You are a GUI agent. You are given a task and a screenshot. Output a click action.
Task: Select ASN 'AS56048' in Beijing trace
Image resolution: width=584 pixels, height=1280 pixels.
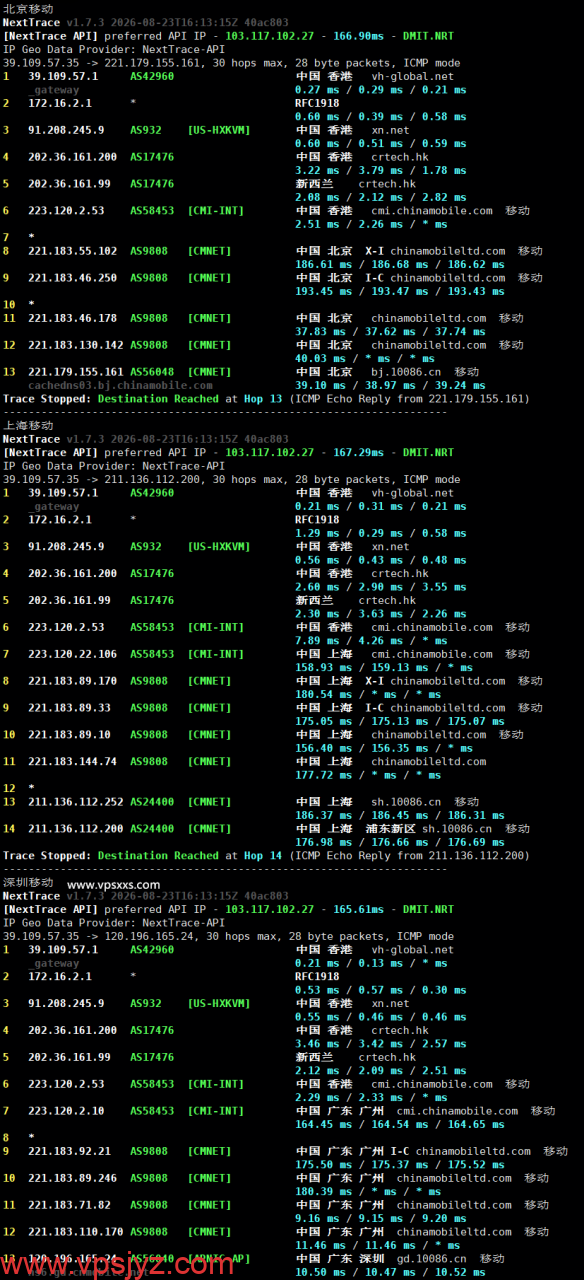[x=152, y=372]
